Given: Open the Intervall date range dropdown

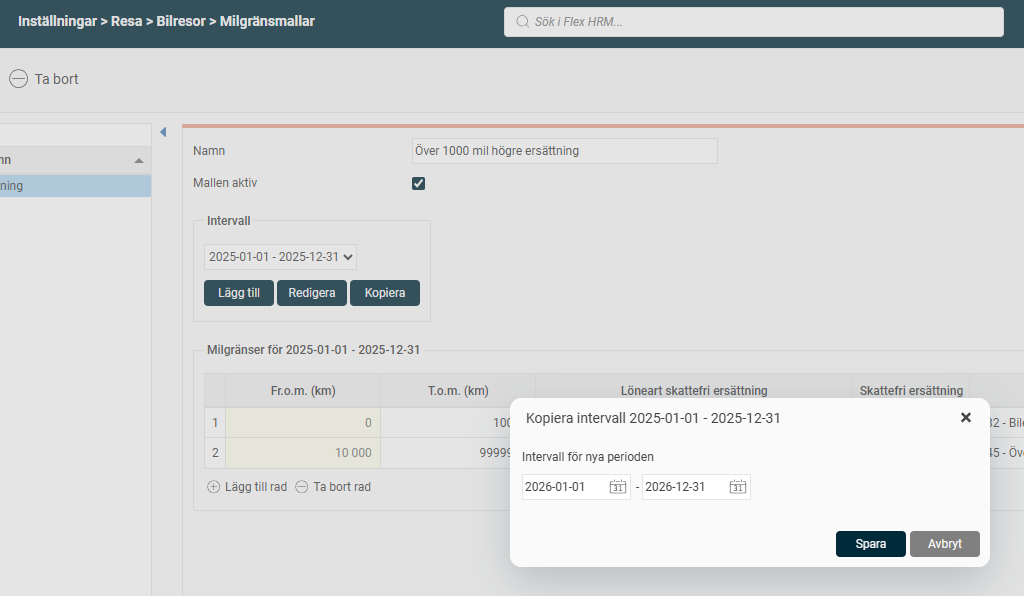Looking at the screenshot, I should click(280, 257).
